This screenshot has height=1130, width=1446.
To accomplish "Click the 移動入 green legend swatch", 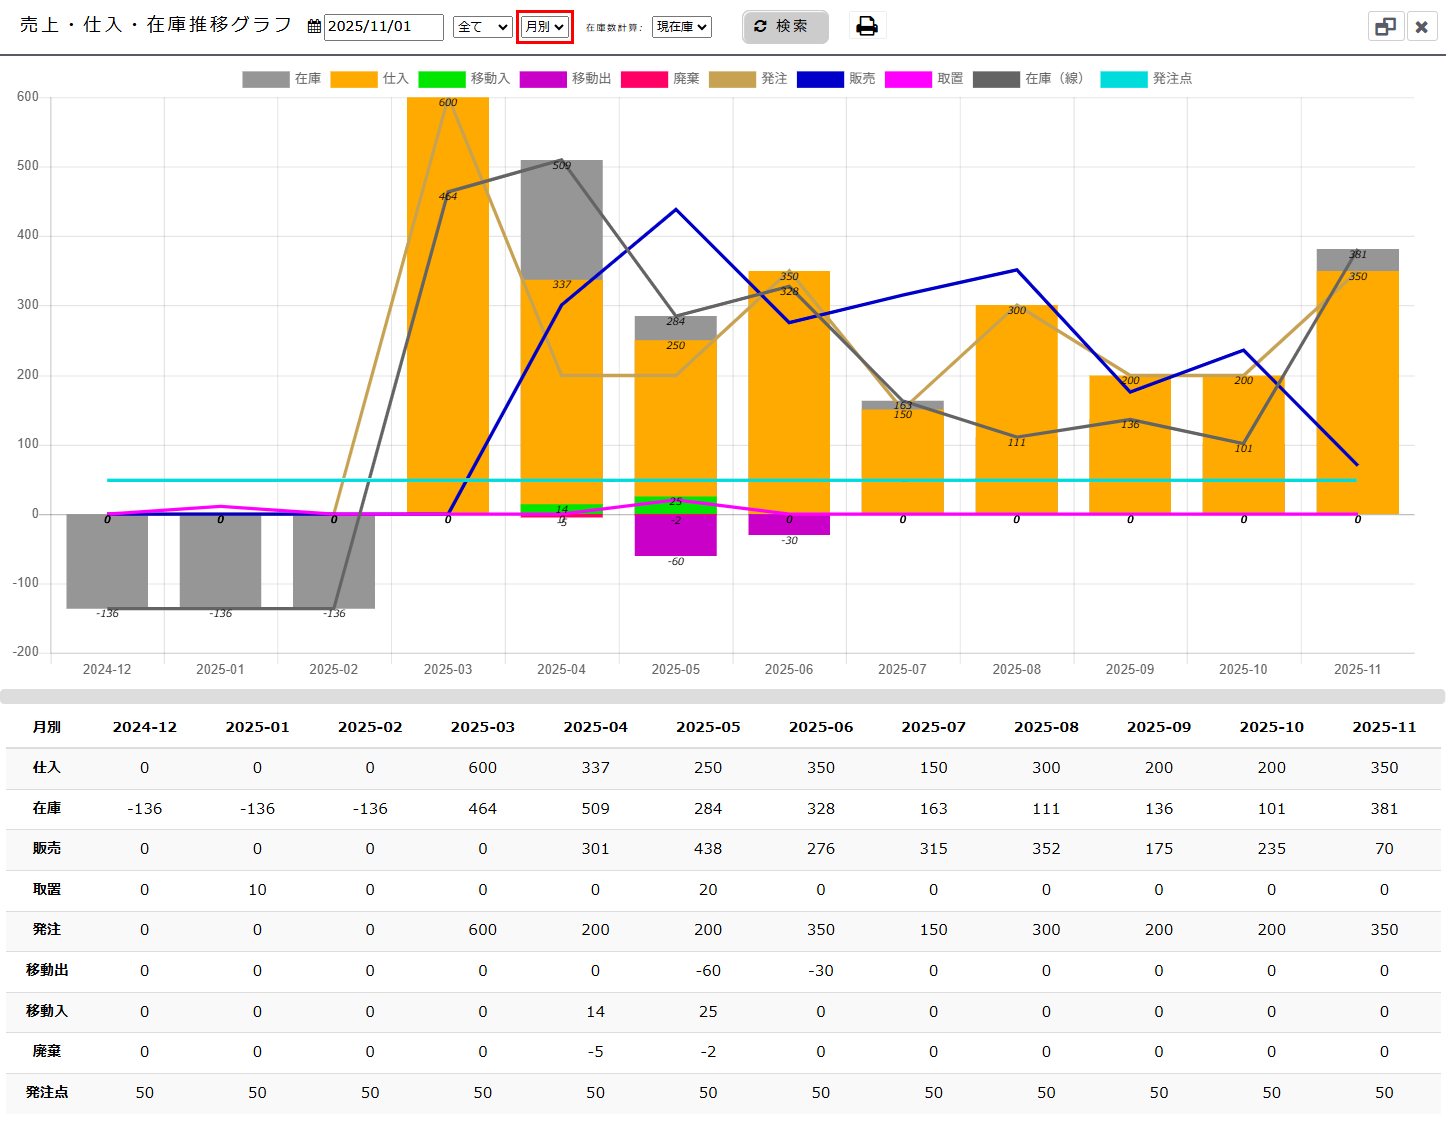I will 442,79.
